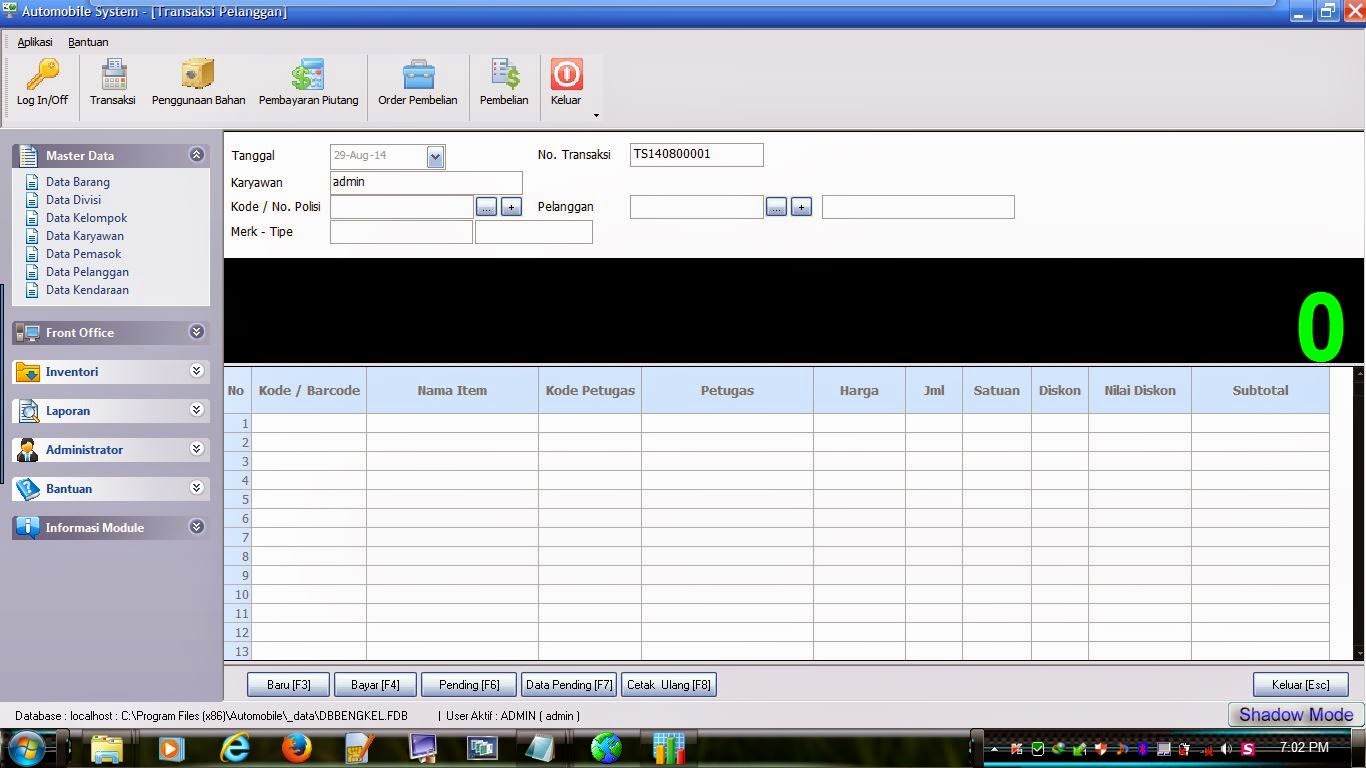Expand the Administrator panel
The height and width of the screenshot is (768, 1366).
tap(197, 449)
